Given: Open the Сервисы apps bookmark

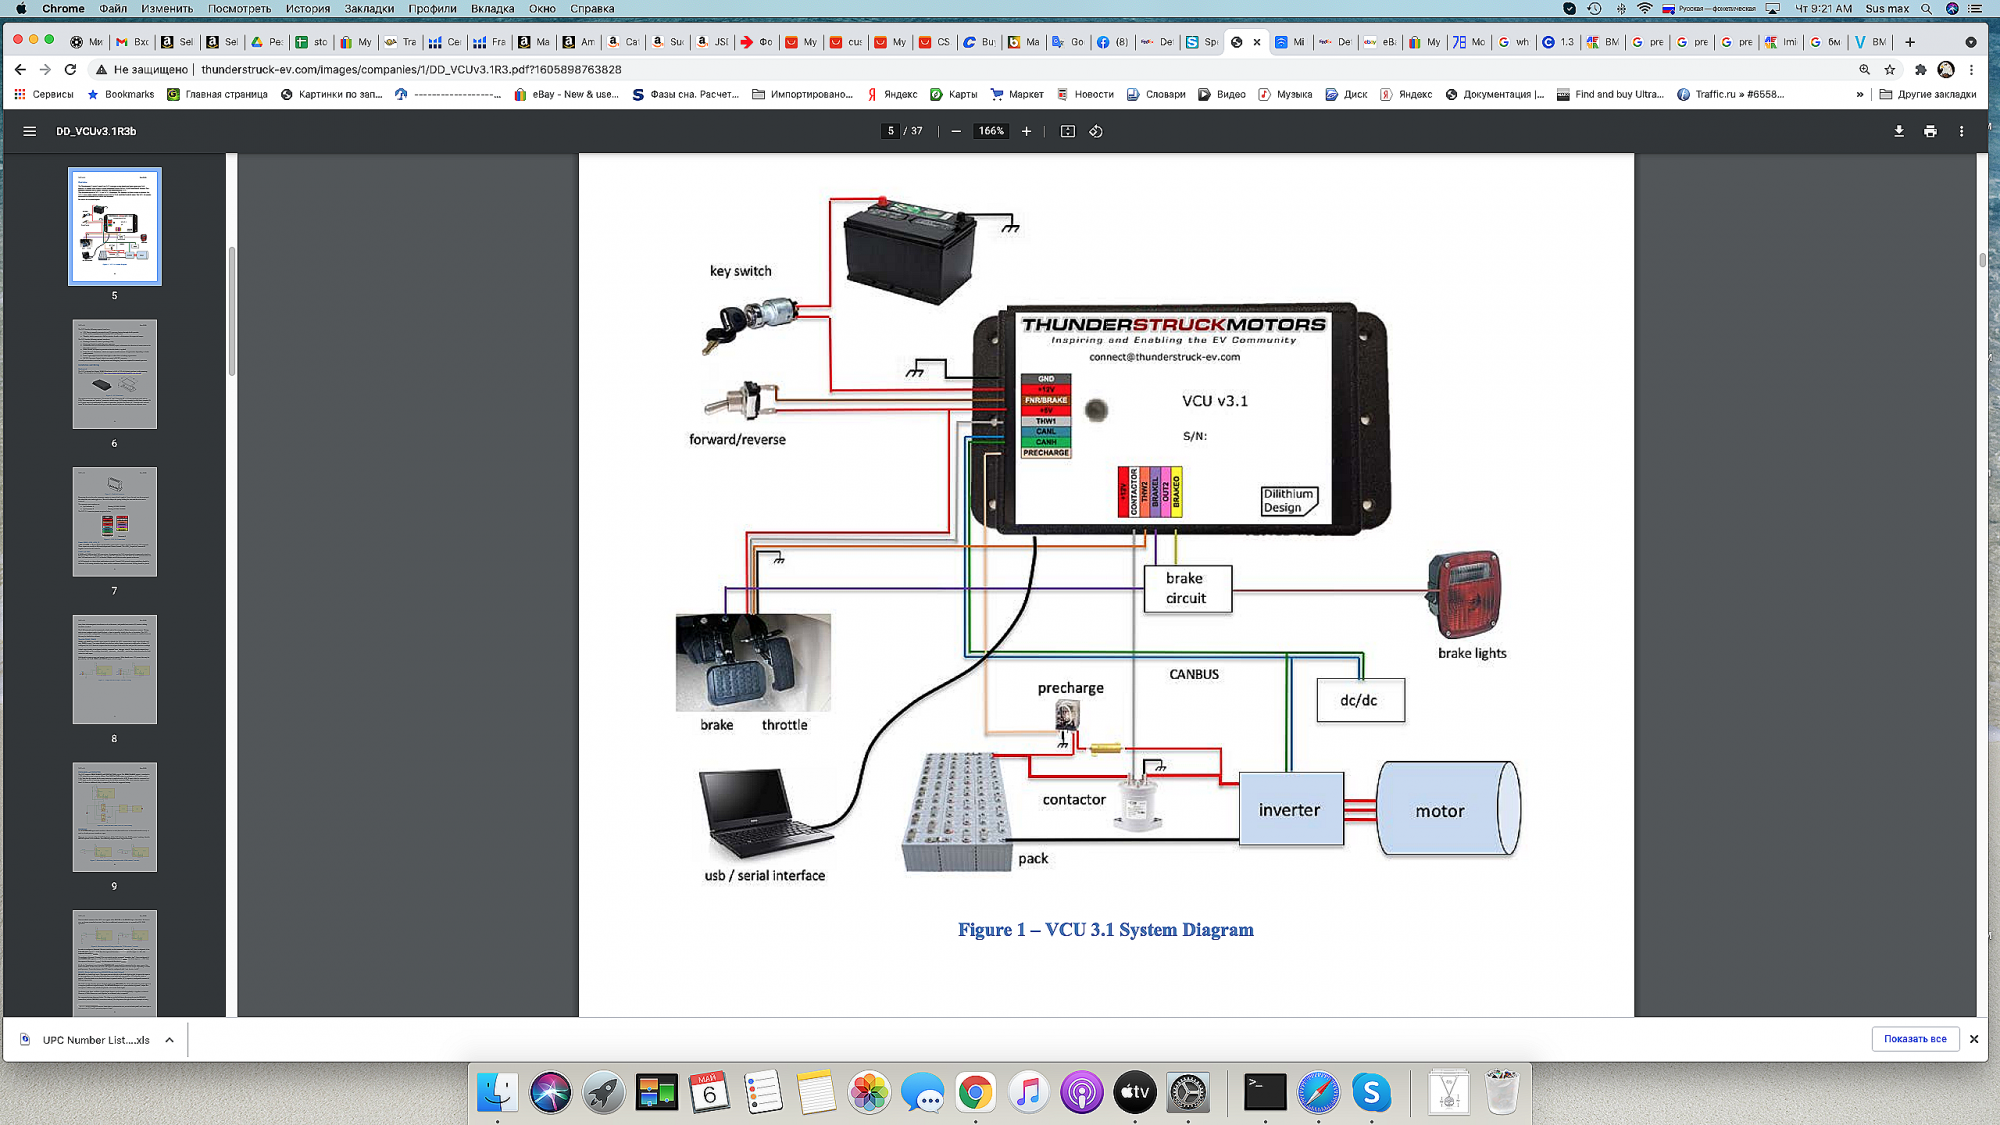Looking at the screenshot, I should (x=44, y=94).
